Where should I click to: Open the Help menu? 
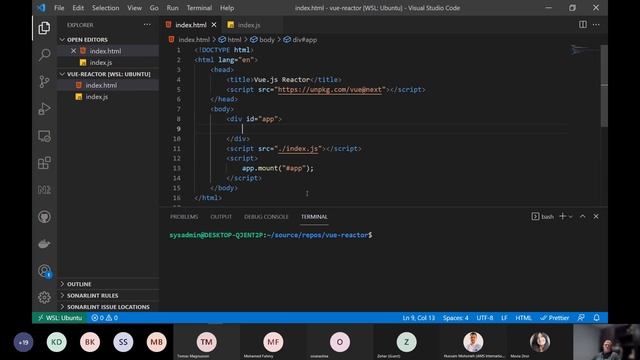pos(227,8)
